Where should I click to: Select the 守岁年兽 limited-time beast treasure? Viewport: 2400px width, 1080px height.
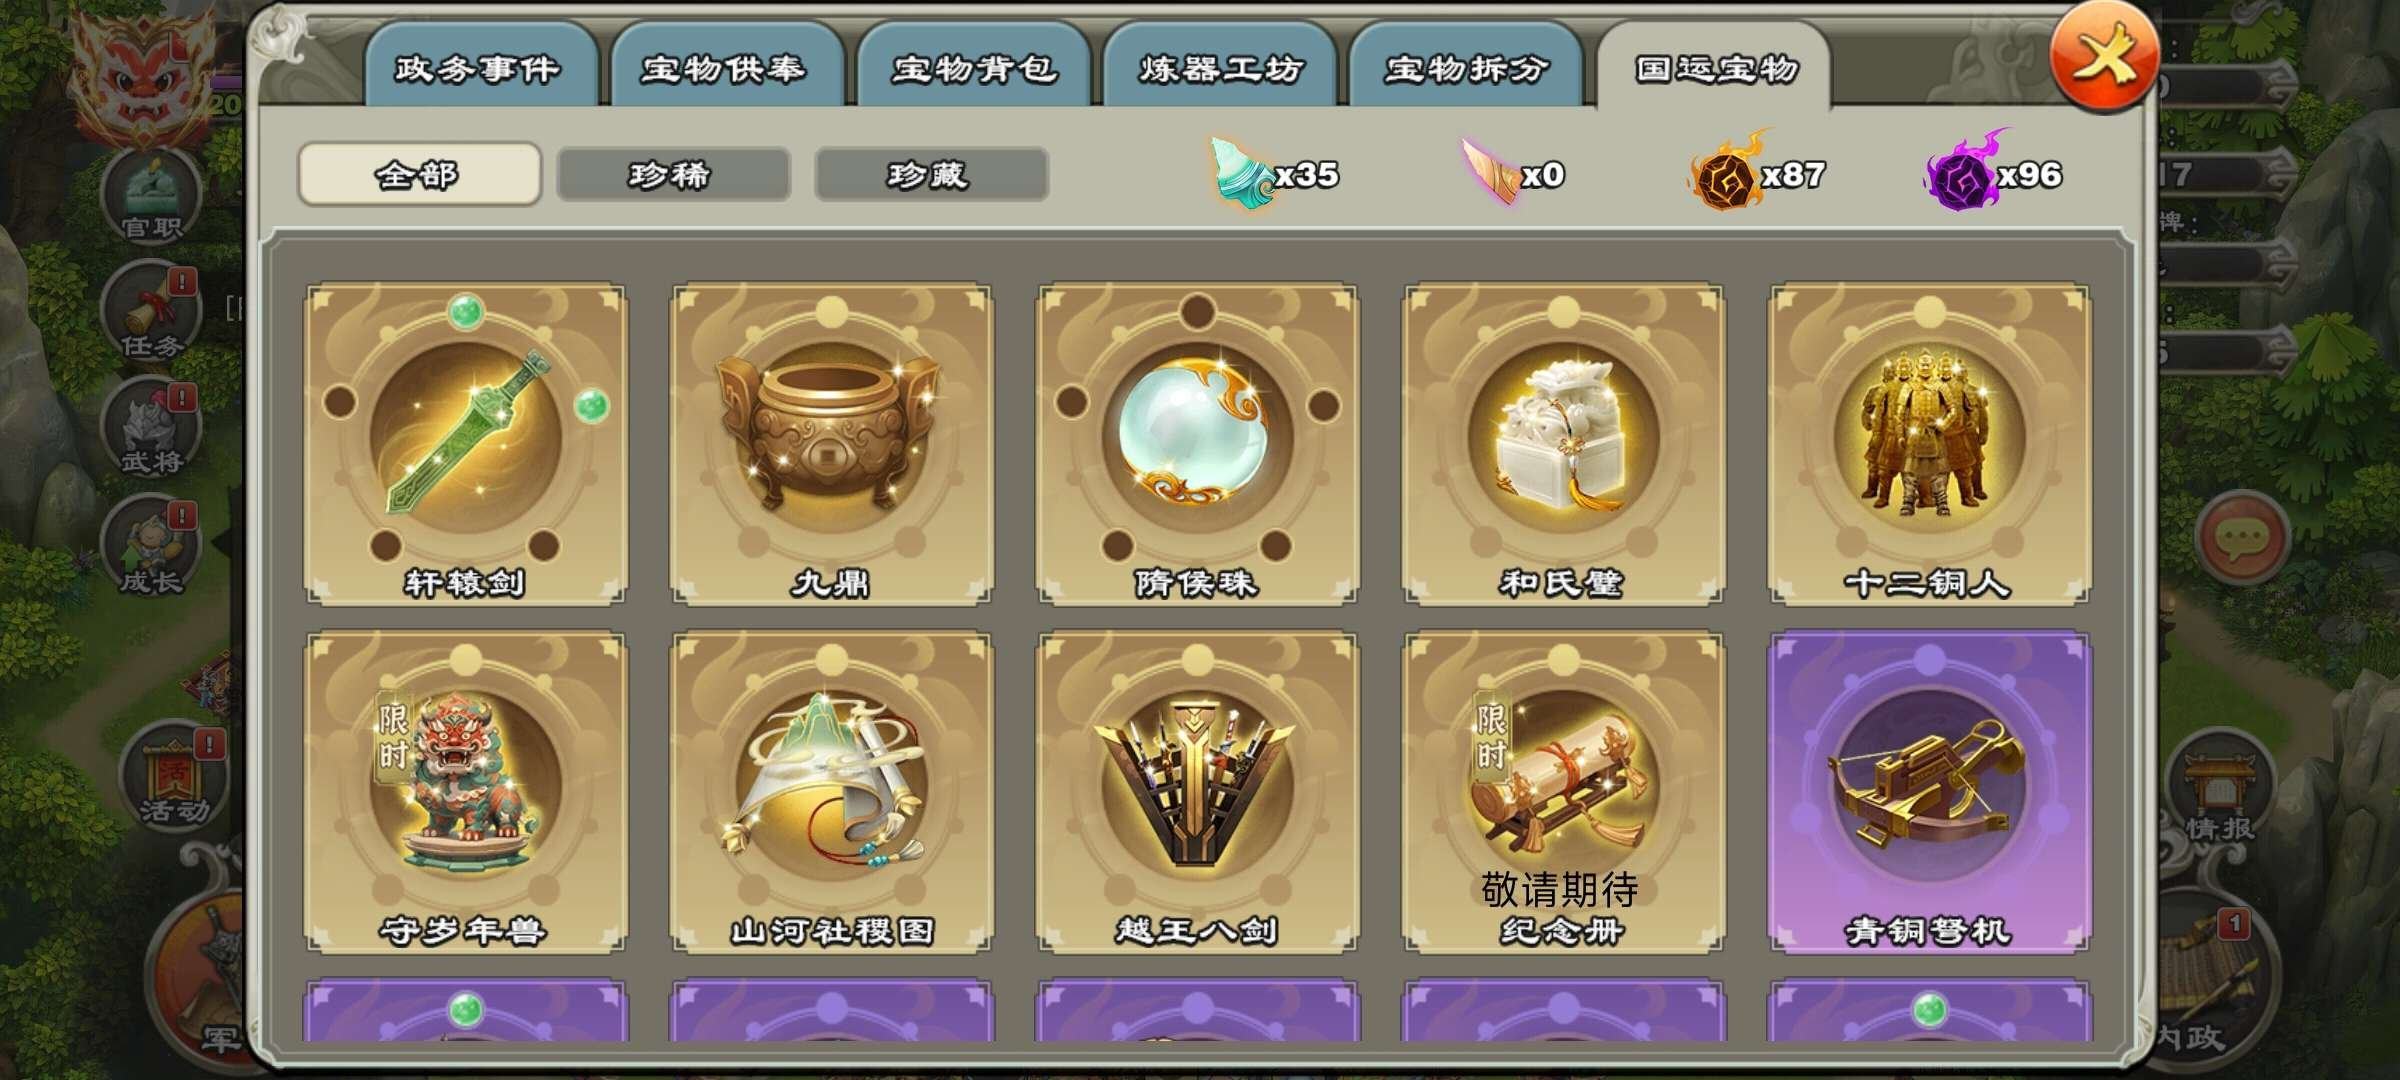pos(465,791)
